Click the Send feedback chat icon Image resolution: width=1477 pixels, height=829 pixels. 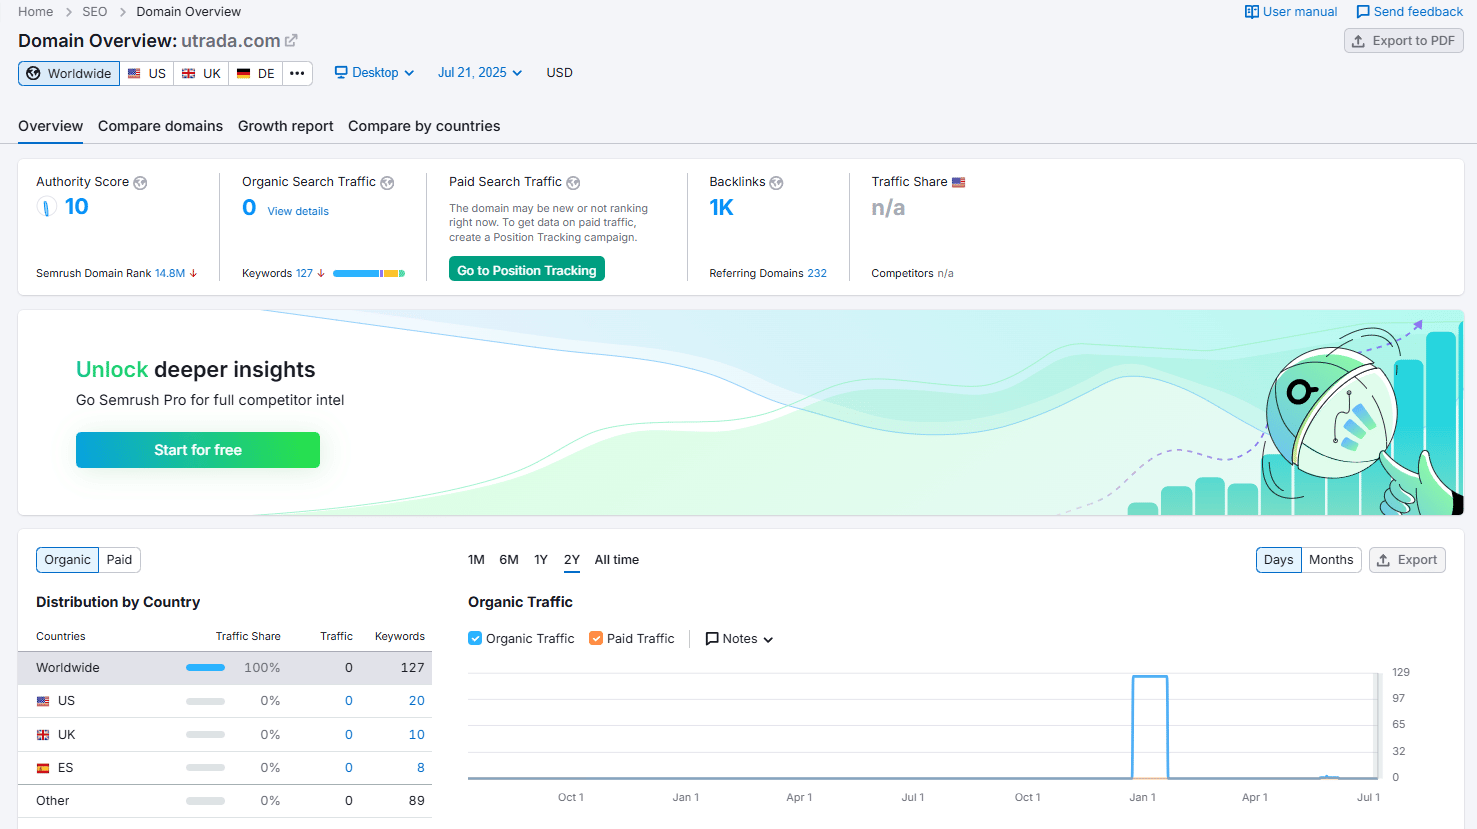point(1362,12)
